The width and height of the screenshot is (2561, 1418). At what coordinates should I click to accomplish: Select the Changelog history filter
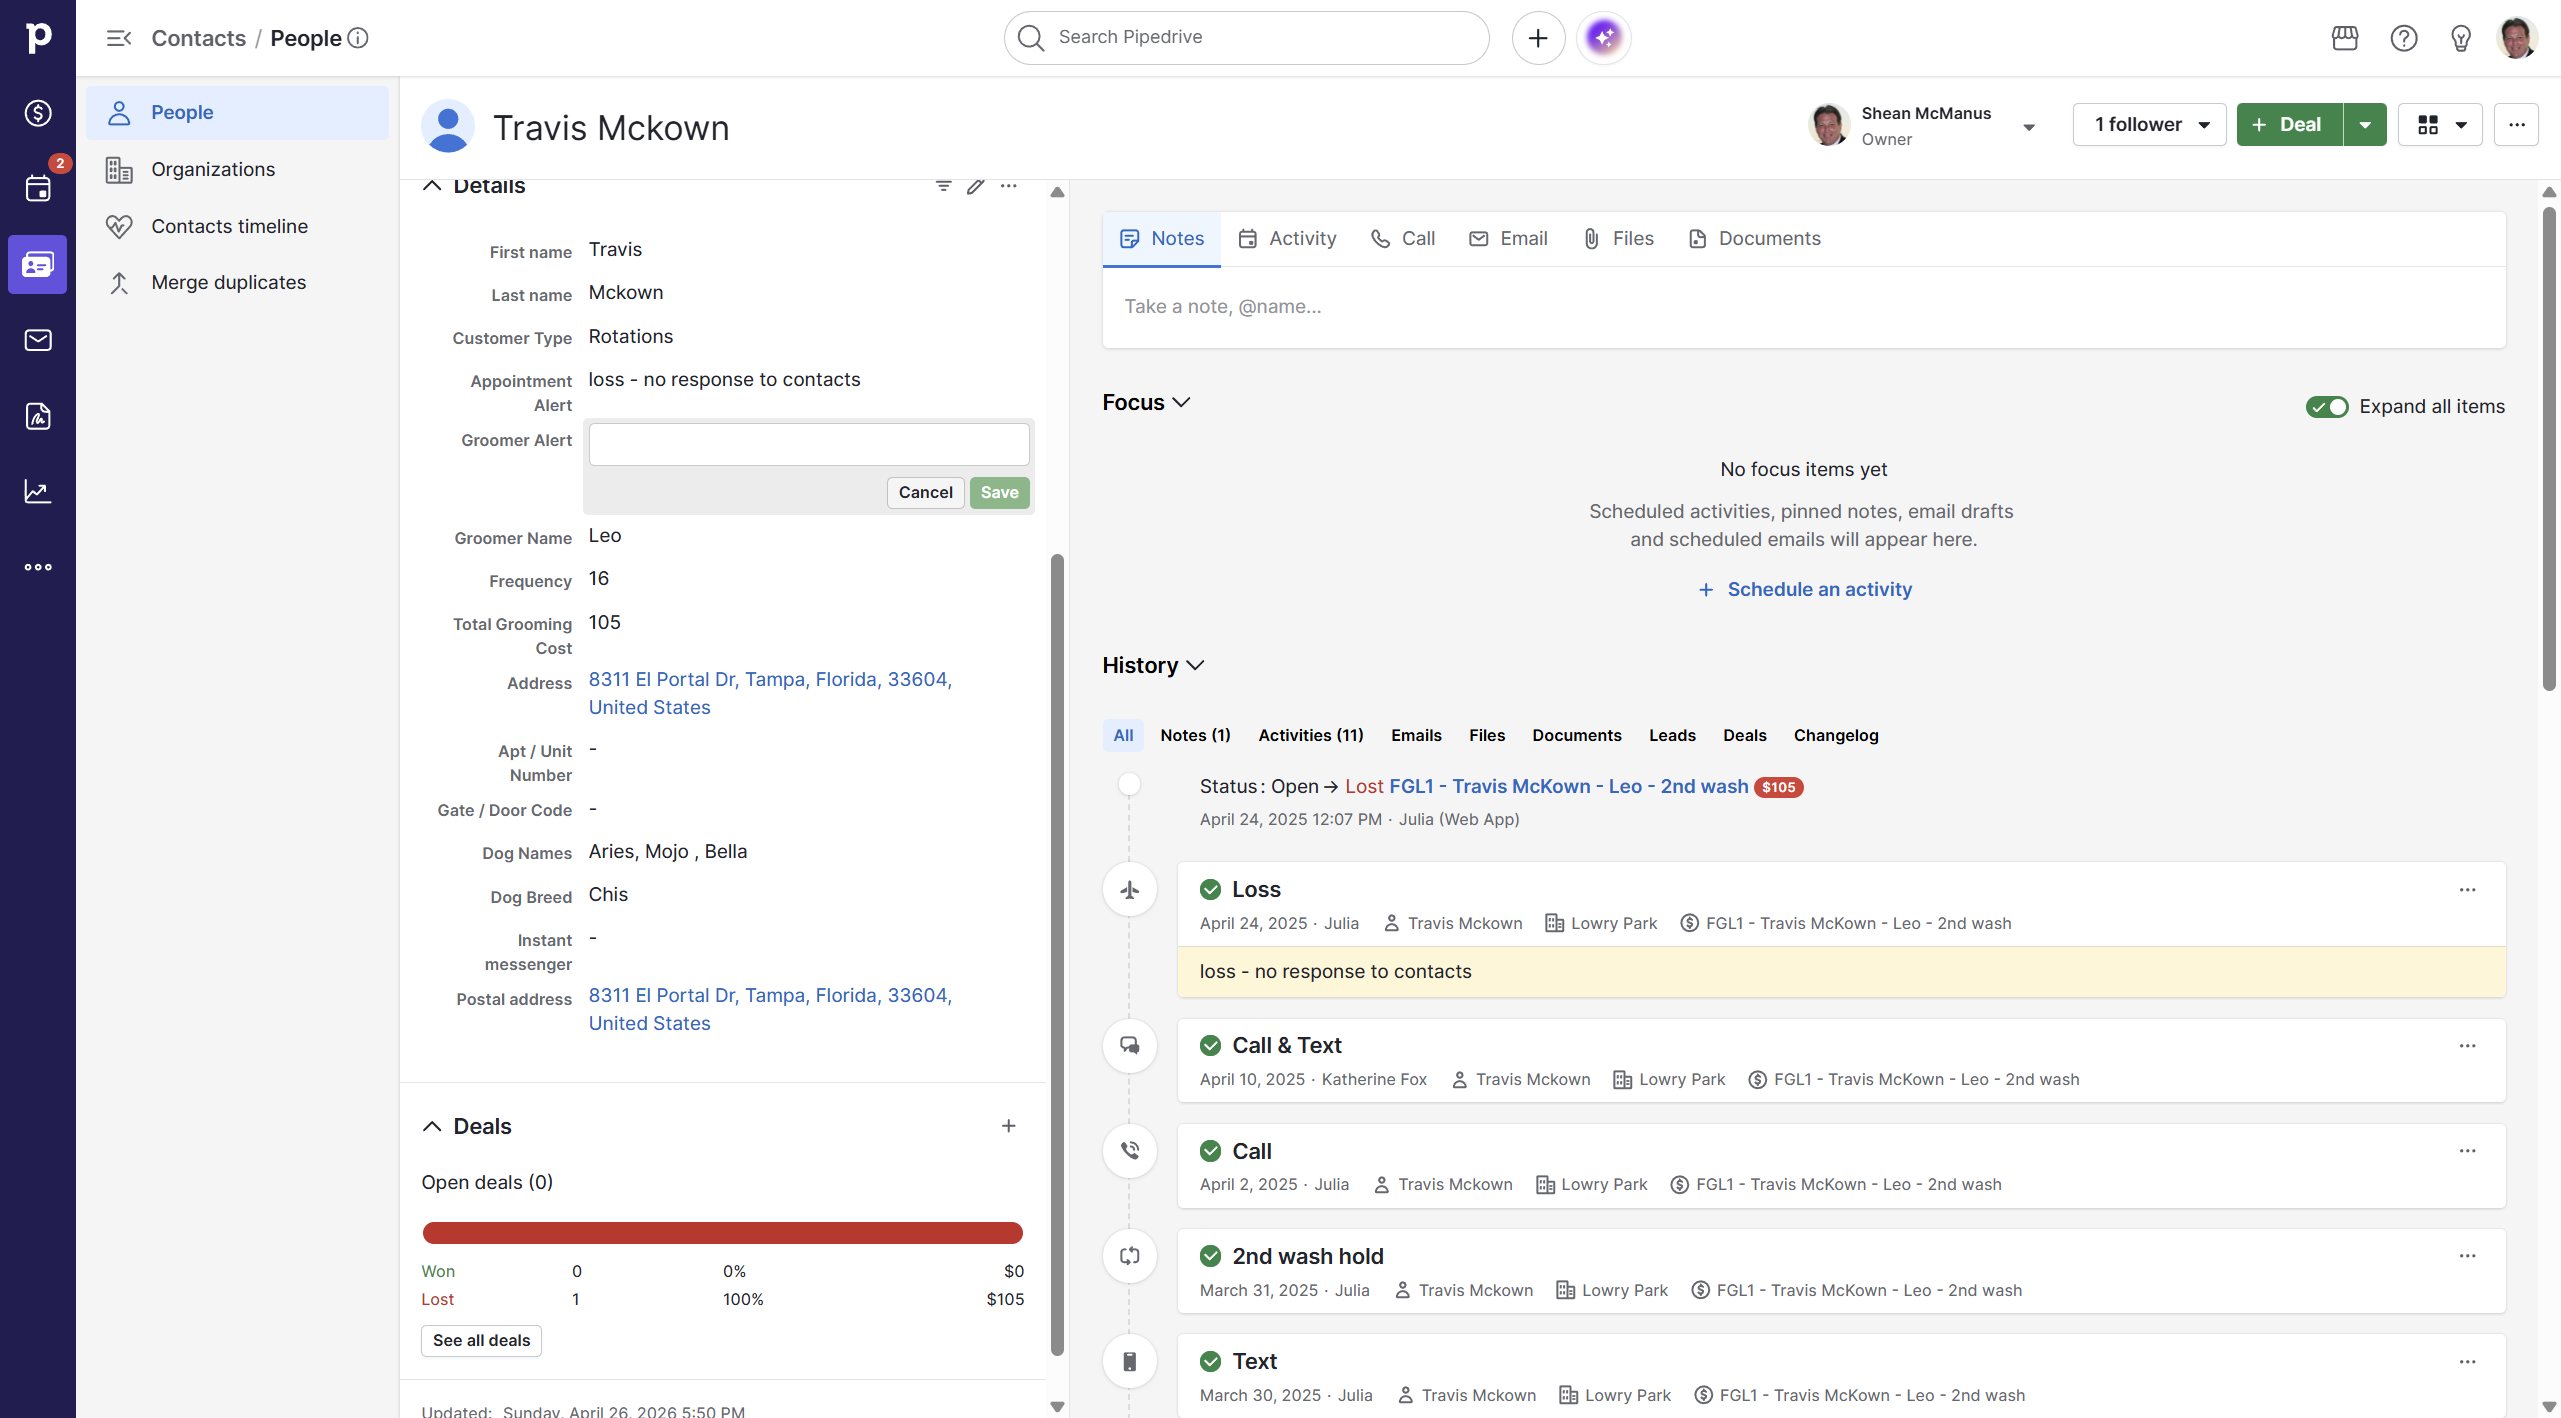coord(1835,735)
